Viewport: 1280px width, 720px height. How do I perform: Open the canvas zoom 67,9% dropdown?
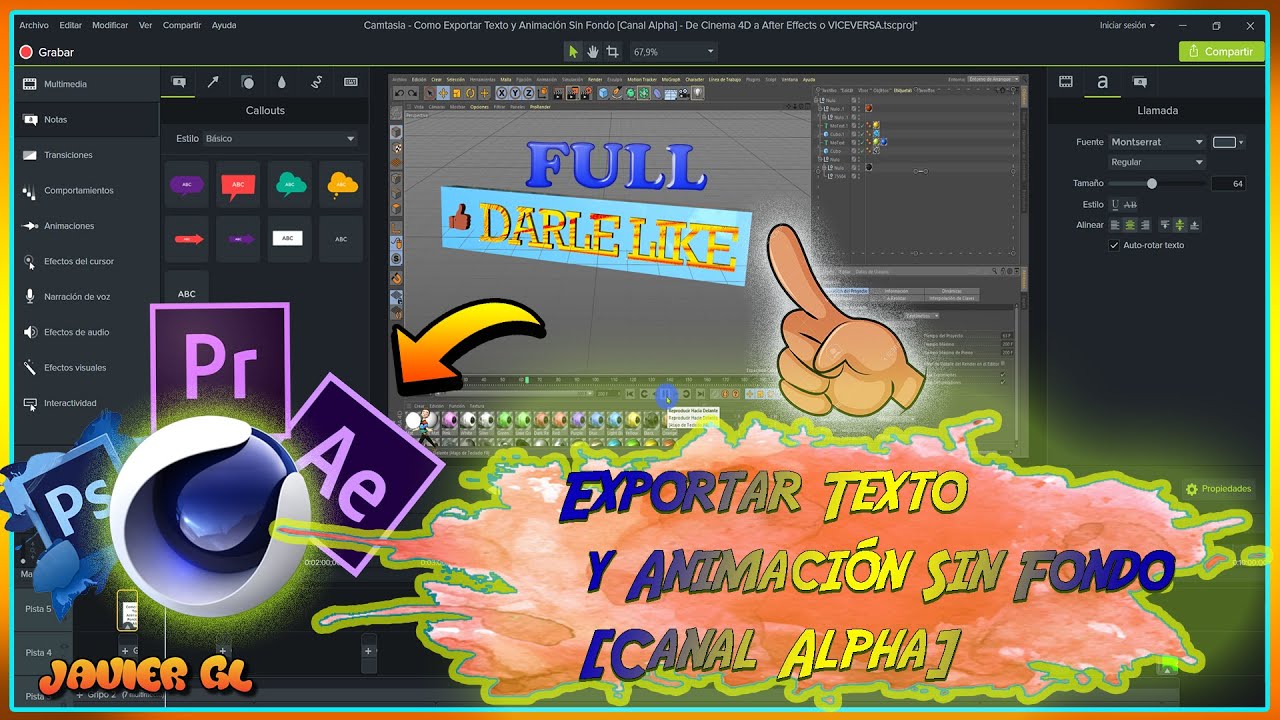click(673, 51)
